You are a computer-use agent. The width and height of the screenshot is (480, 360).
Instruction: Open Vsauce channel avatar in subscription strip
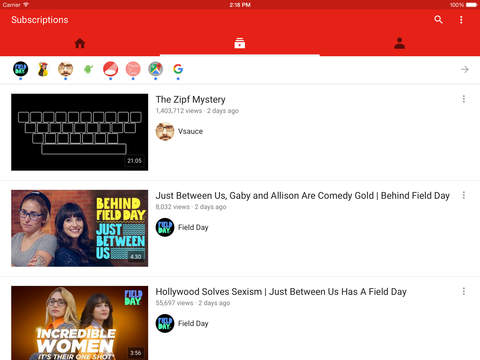pyautogui.click(x=65, y=69)
